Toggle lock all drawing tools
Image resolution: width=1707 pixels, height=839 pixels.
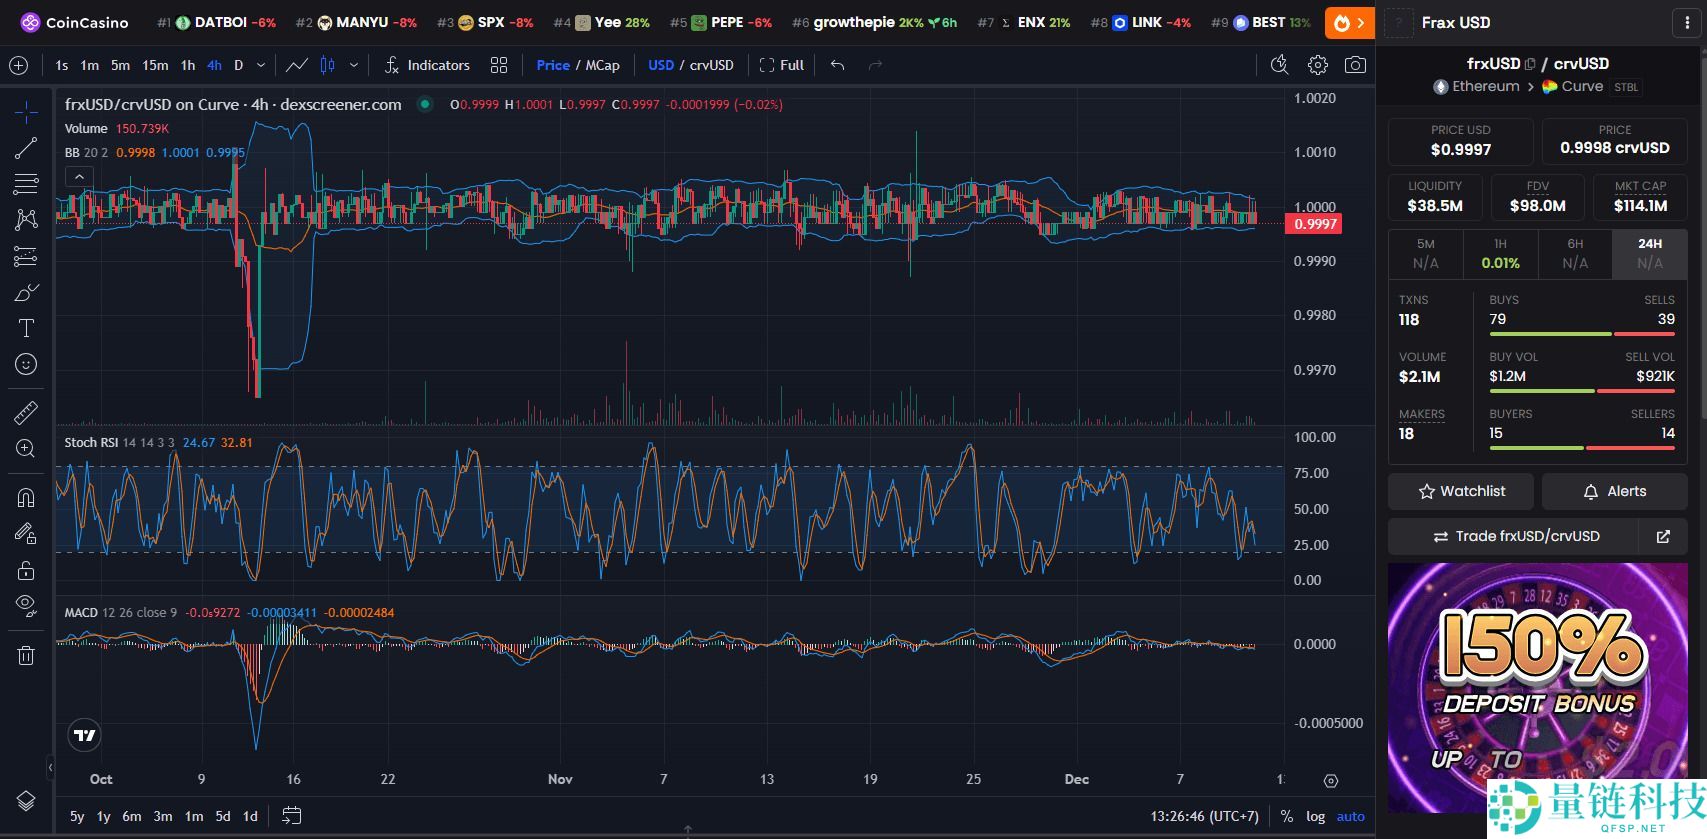tap(26, 570)
